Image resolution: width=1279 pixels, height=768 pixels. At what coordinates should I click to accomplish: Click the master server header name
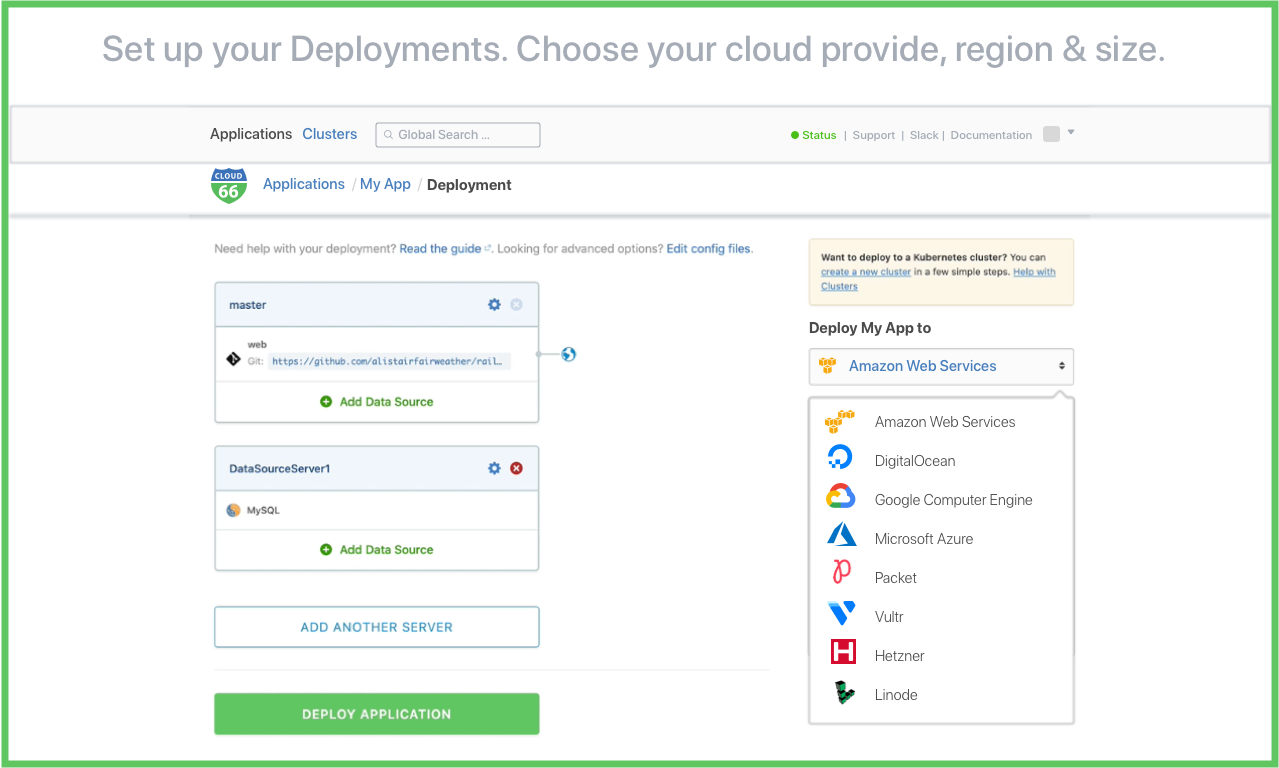248,305
